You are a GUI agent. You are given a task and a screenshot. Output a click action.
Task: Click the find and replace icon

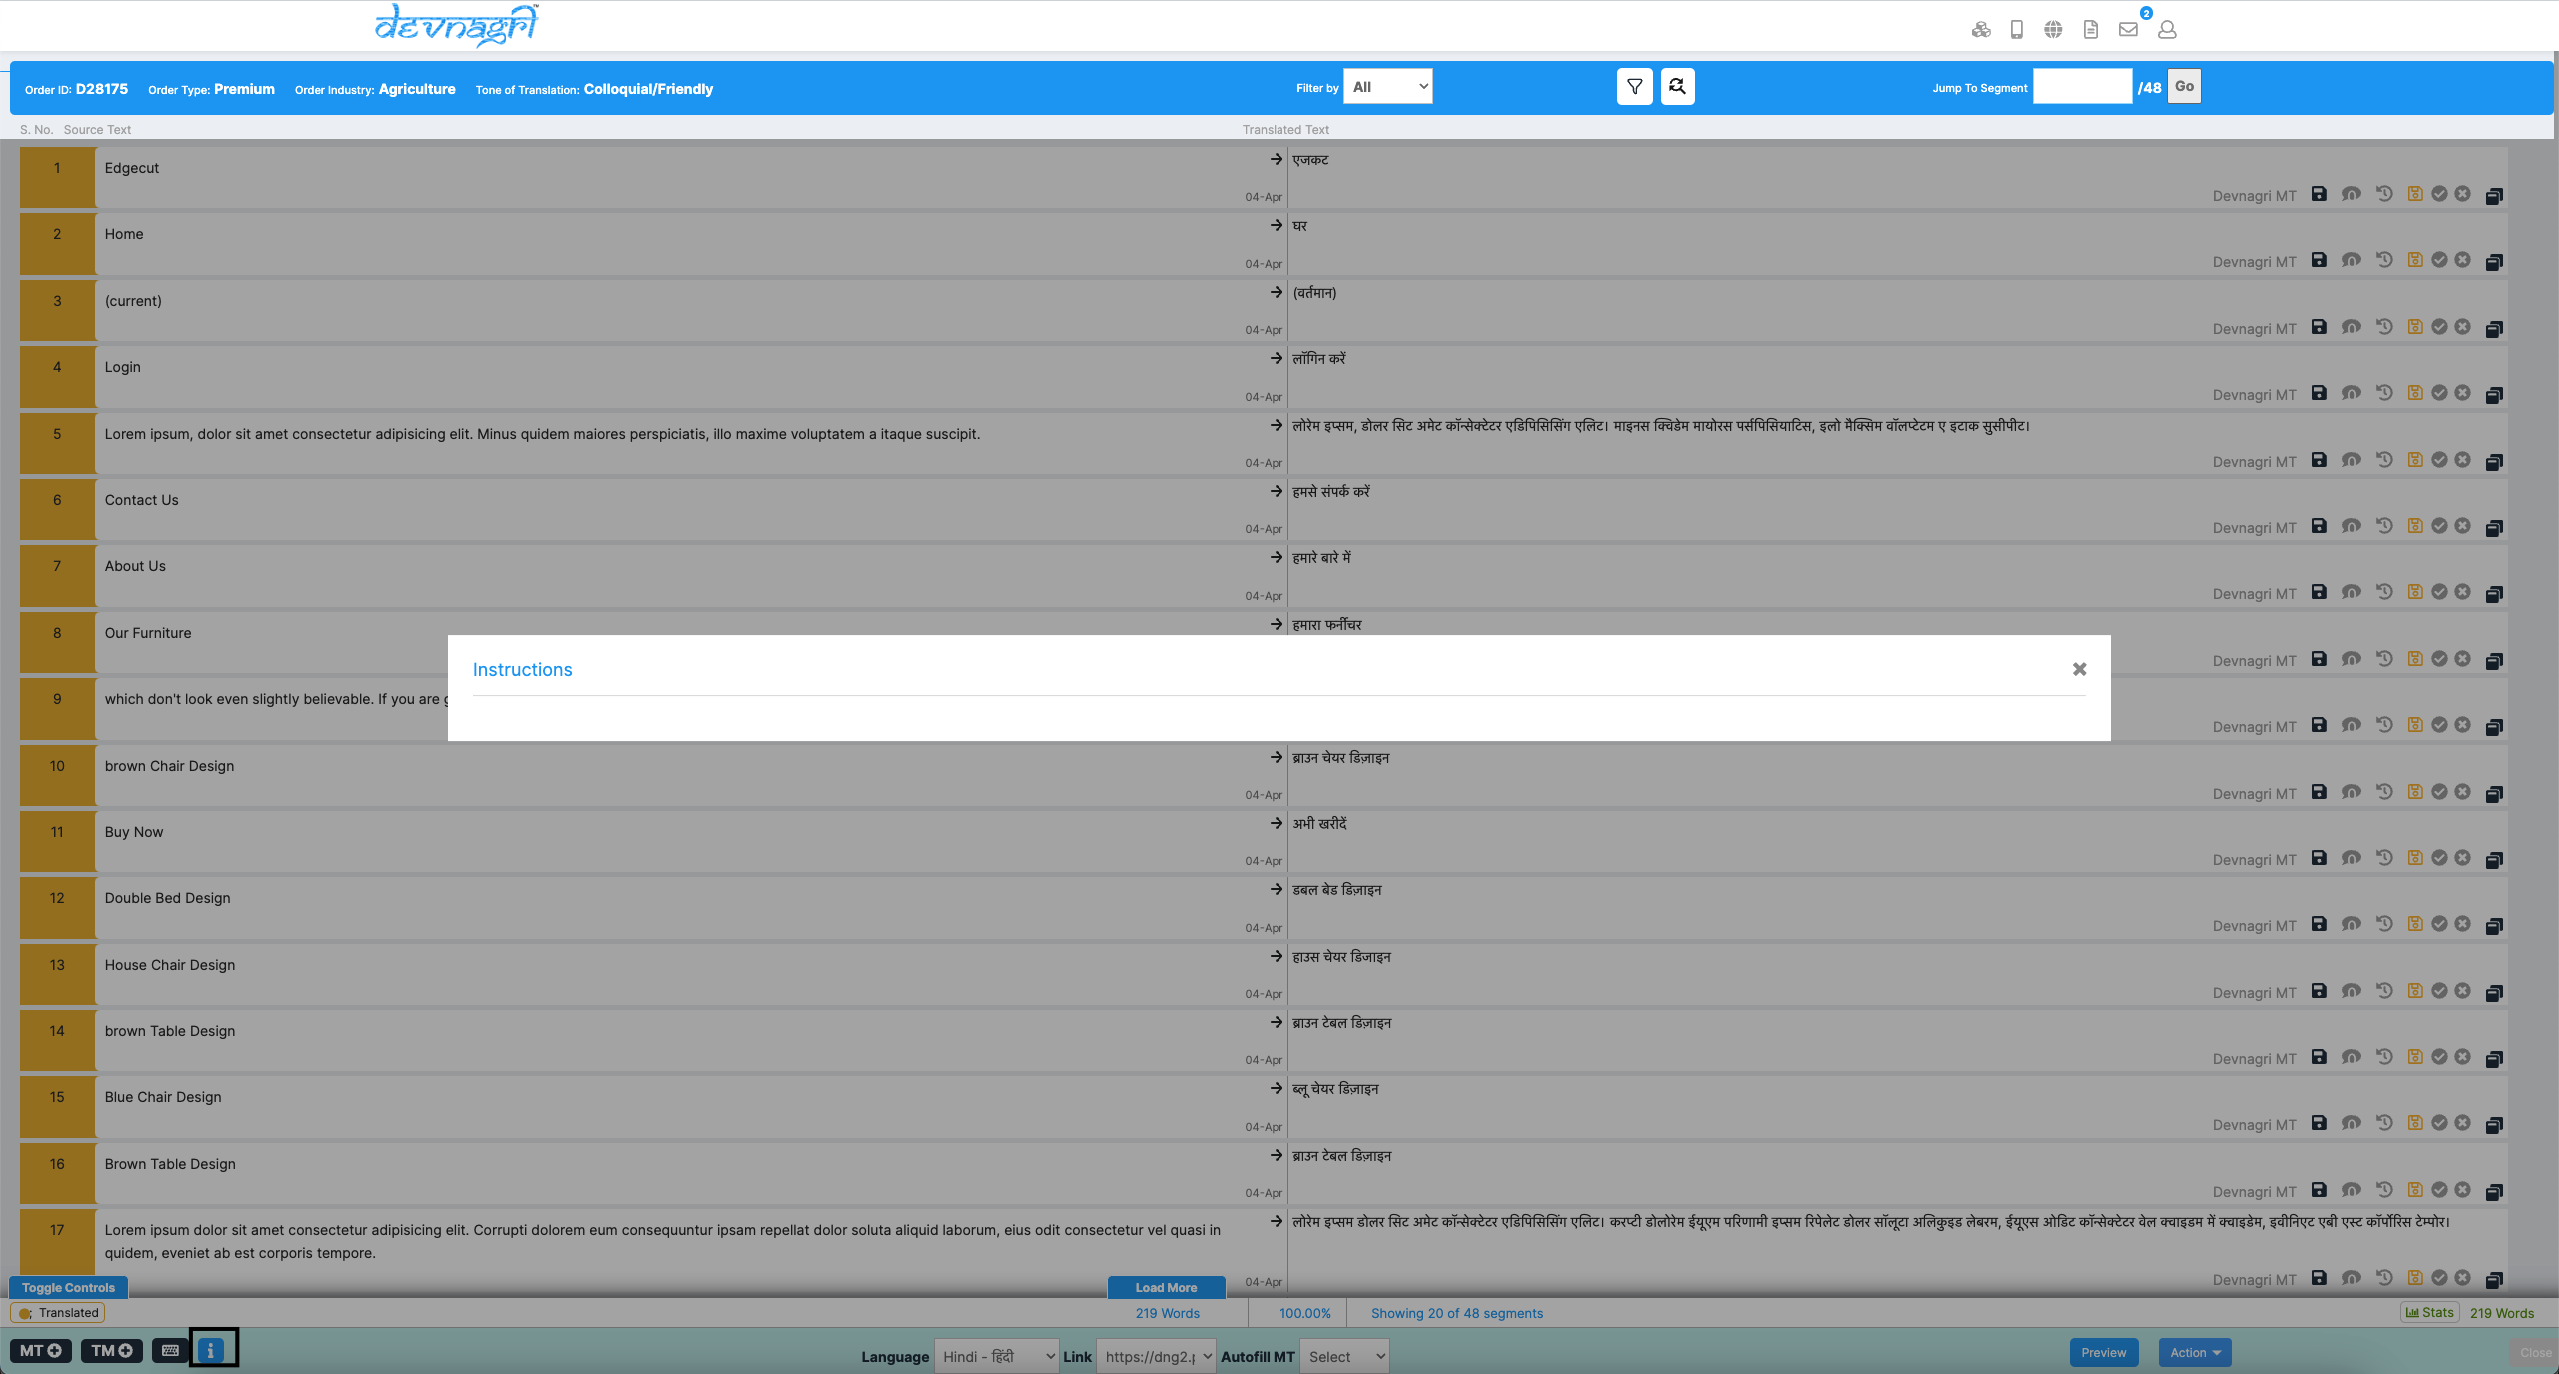(1678, 87)
